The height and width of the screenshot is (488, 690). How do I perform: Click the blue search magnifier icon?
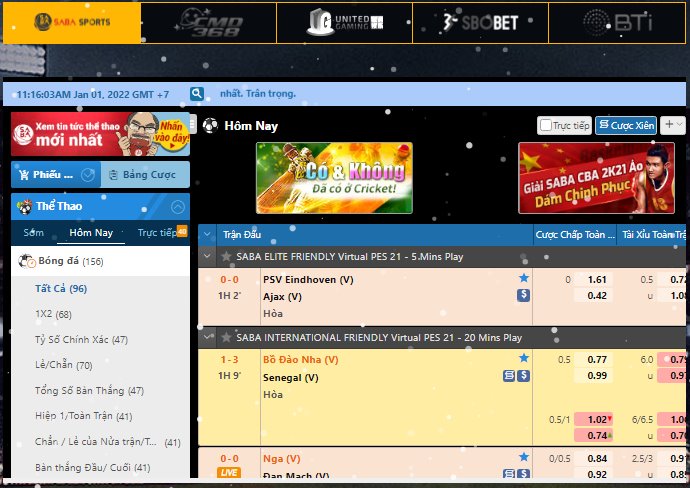[197, 94]
